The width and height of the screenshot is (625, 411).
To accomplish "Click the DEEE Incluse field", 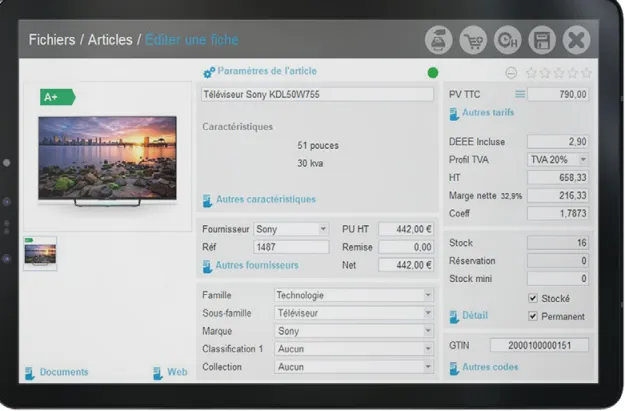I will pos(558,142).
